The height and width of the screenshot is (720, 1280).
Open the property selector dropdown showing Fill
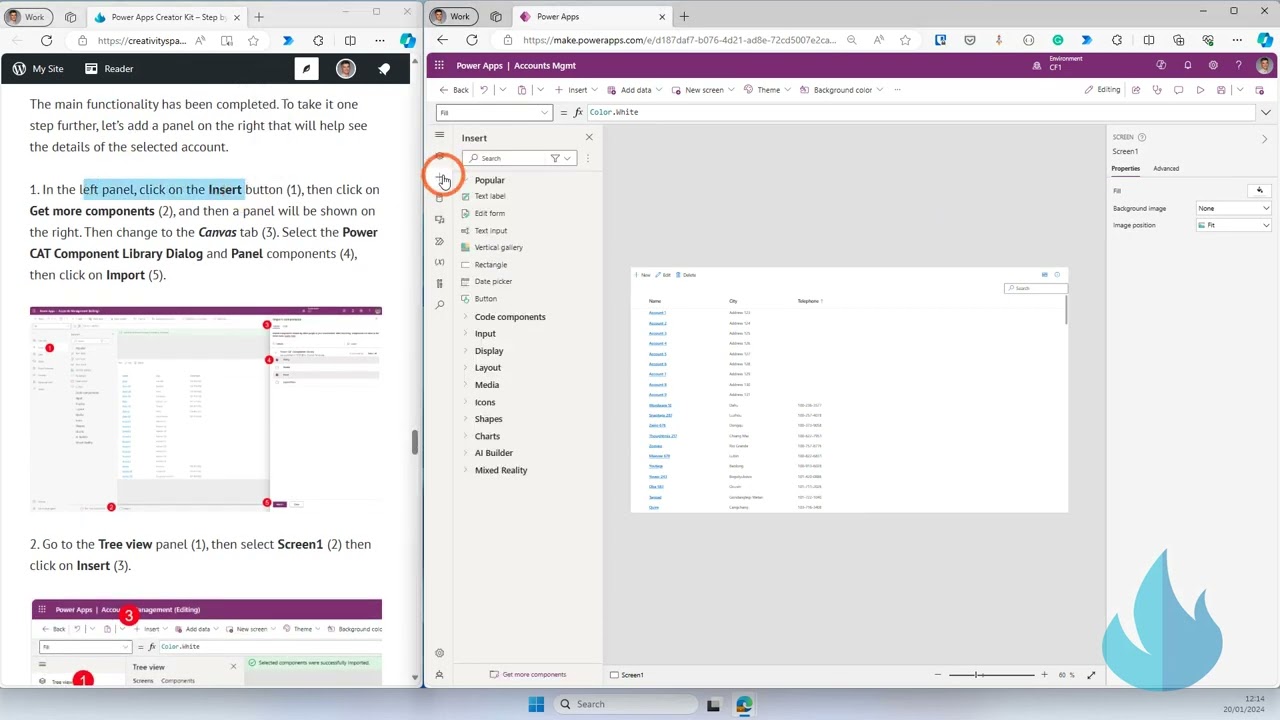tap(495, 112)
